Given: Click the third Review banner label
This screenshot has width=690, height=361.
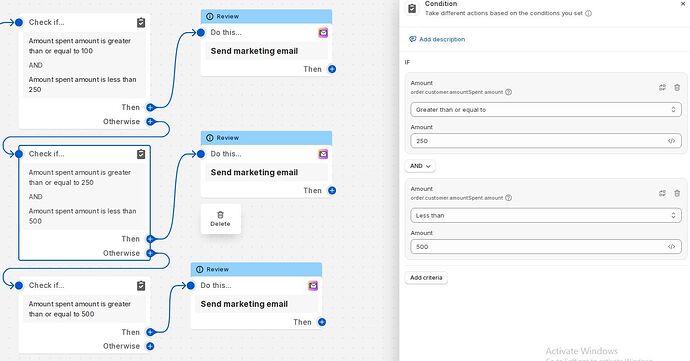Looking at the screenshot, I should click(217, 269).
